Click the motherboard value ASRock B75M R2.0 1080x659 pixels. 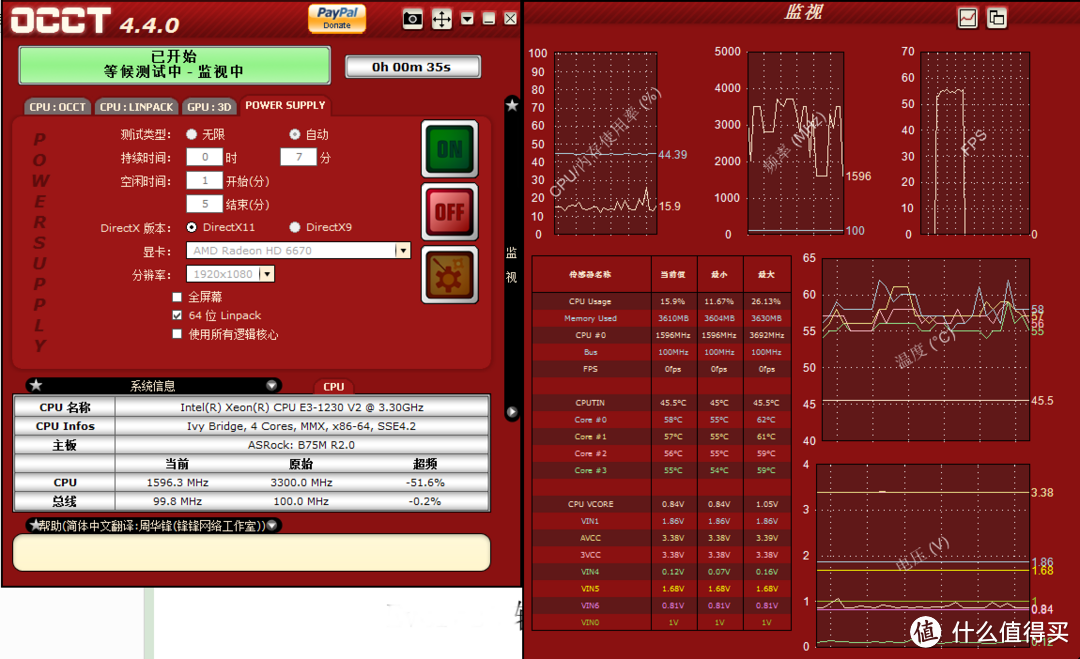(302, 445)
